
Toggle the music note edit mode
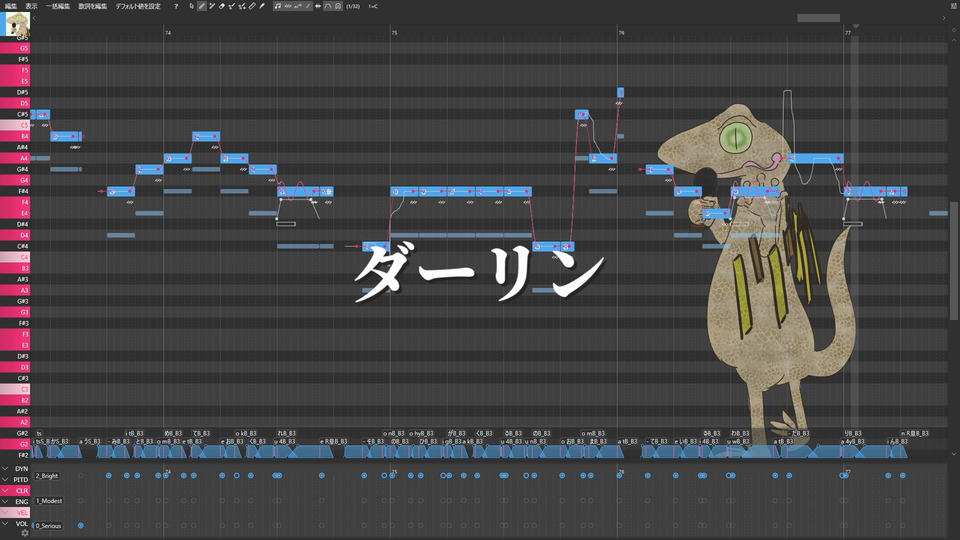(278, 6)
